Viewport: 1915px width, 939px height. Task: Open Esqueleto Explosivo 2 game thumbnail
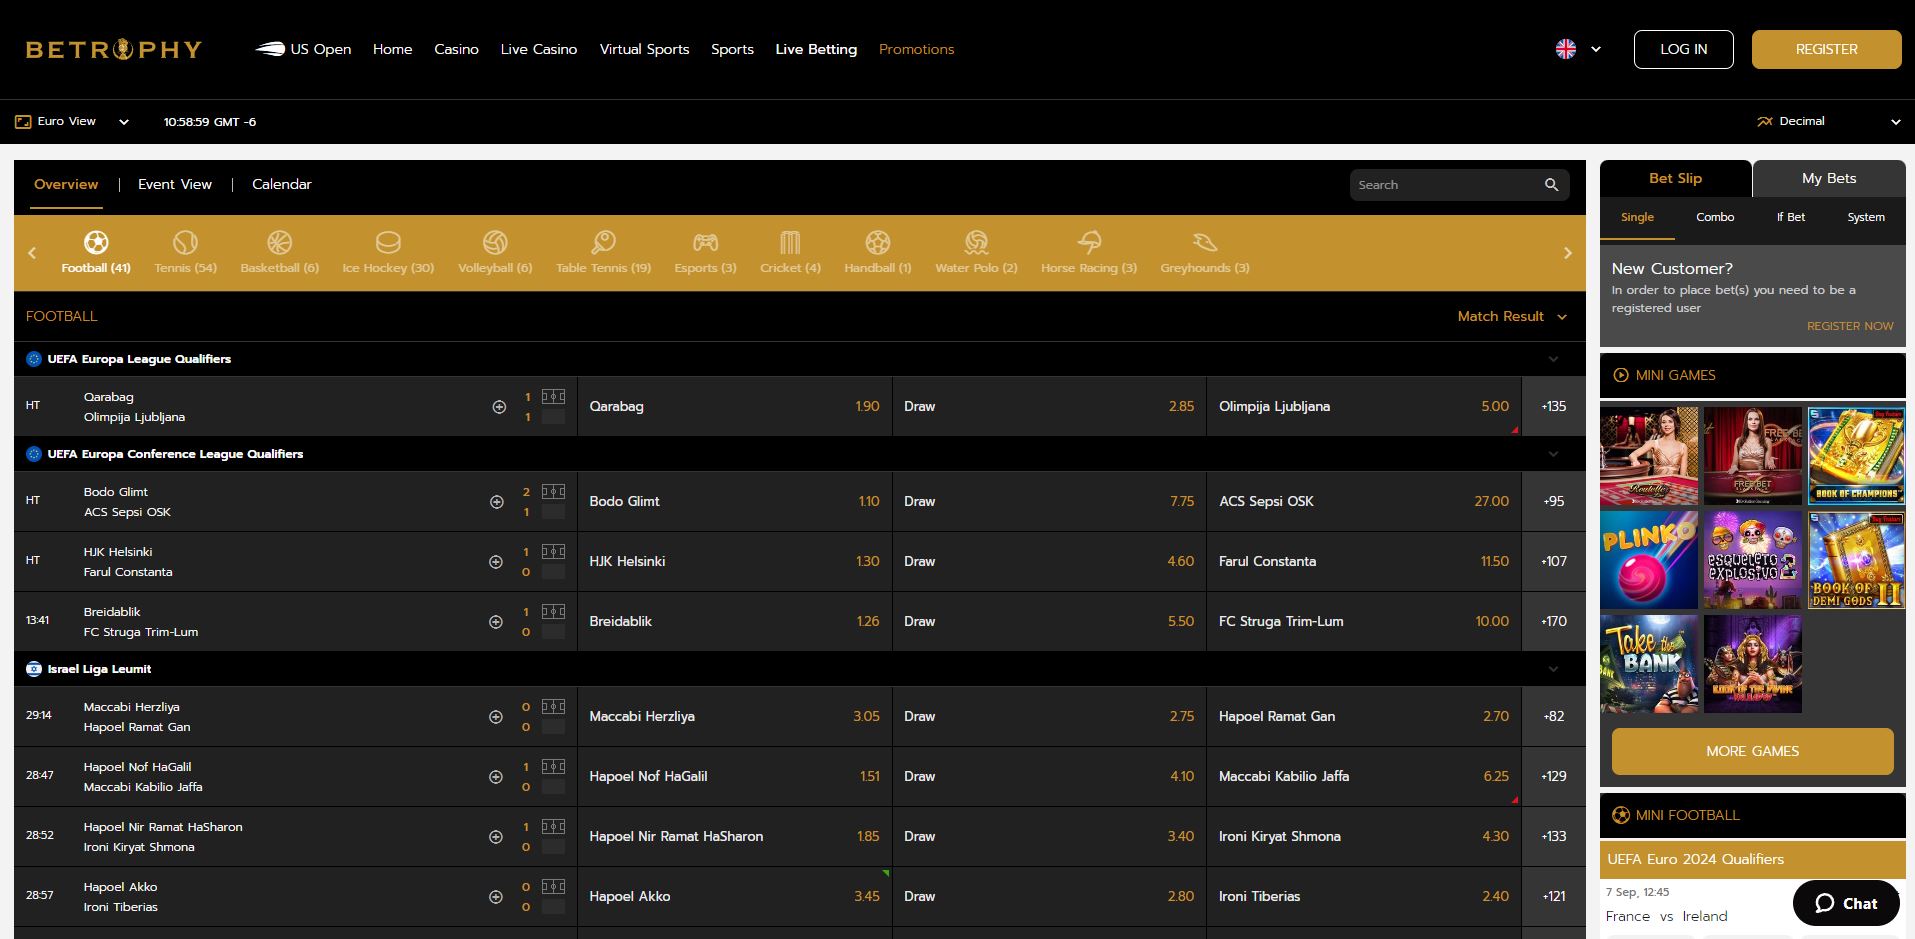coord(1753,560)
